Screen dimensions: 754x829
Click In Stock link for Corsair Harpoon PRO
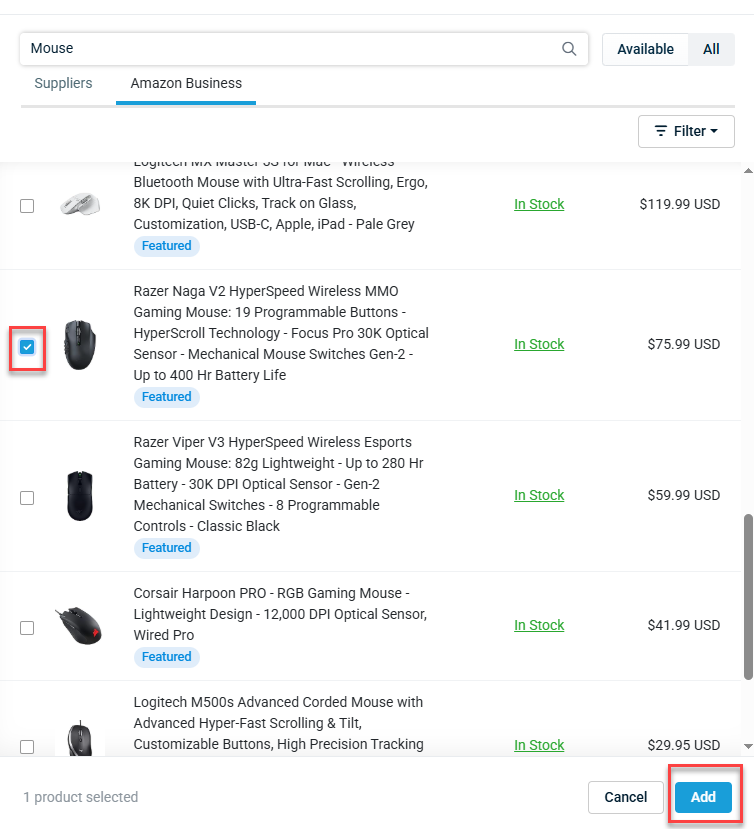pyautogui.click(x=539, y=625)
